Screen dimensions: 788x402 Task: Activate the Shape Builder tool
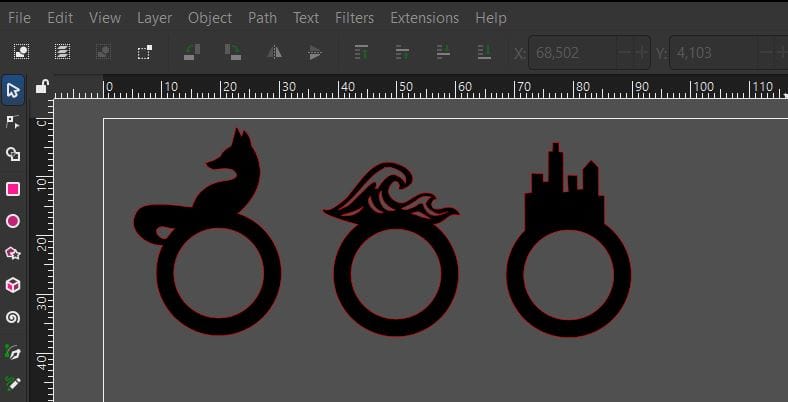(13, 155)
